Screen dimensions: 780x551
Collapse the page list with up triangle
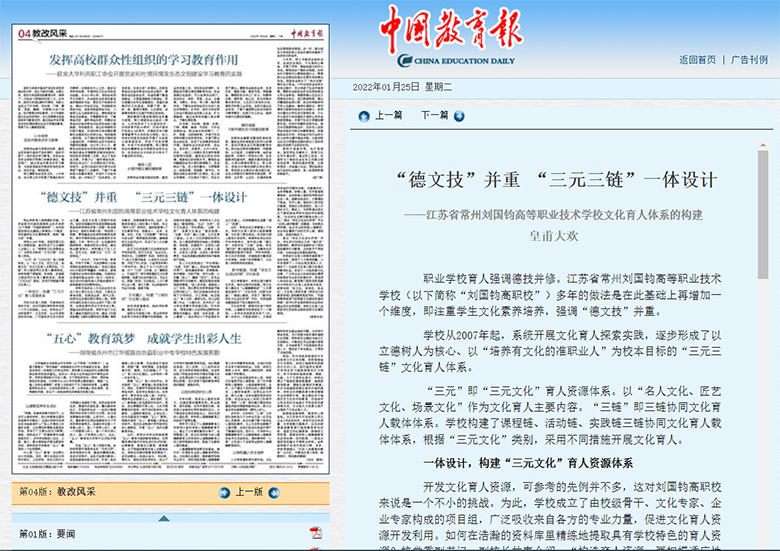pos(164,518)
